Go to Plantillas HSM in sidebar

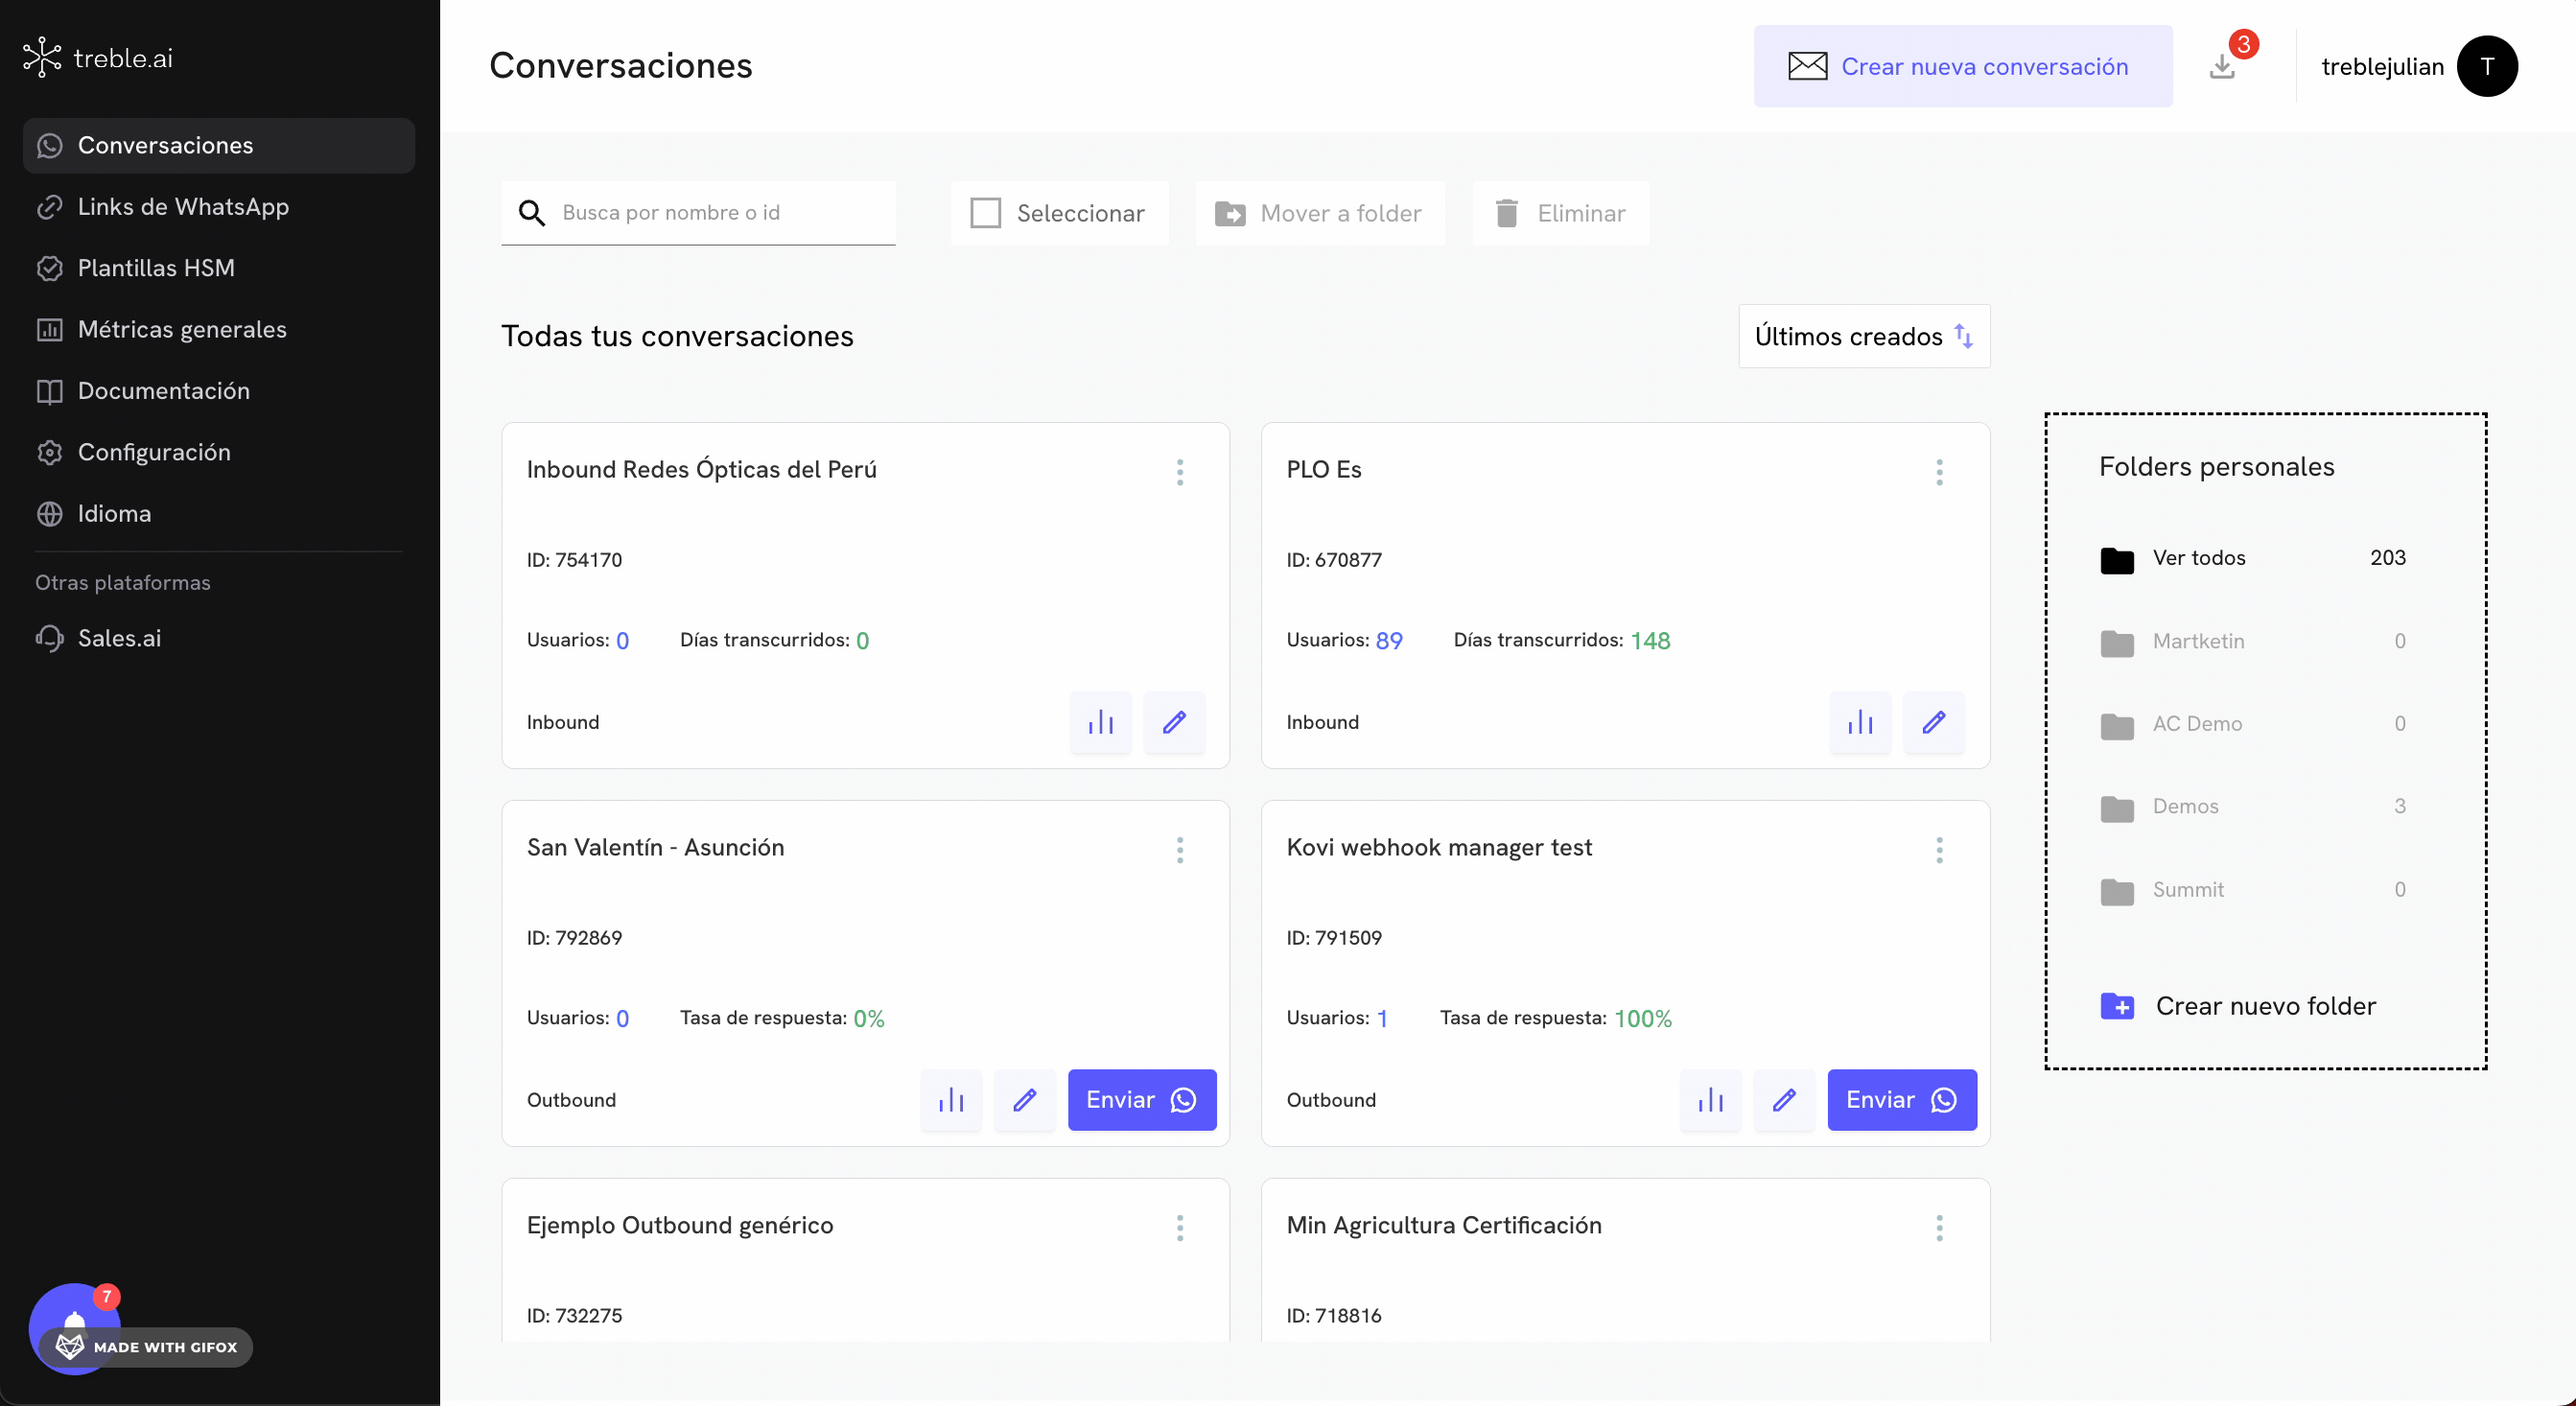click(156, 268)
